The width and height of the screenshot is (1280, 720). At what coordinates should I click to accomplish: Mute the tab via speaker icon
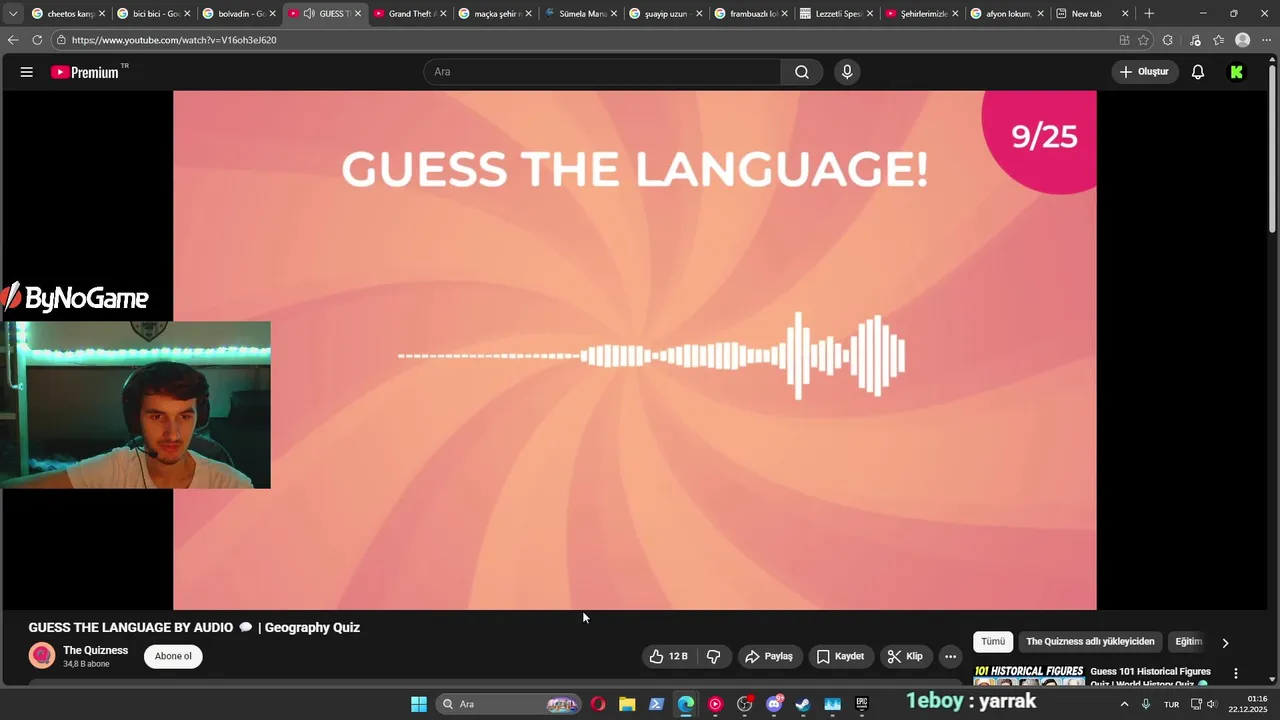309,14
